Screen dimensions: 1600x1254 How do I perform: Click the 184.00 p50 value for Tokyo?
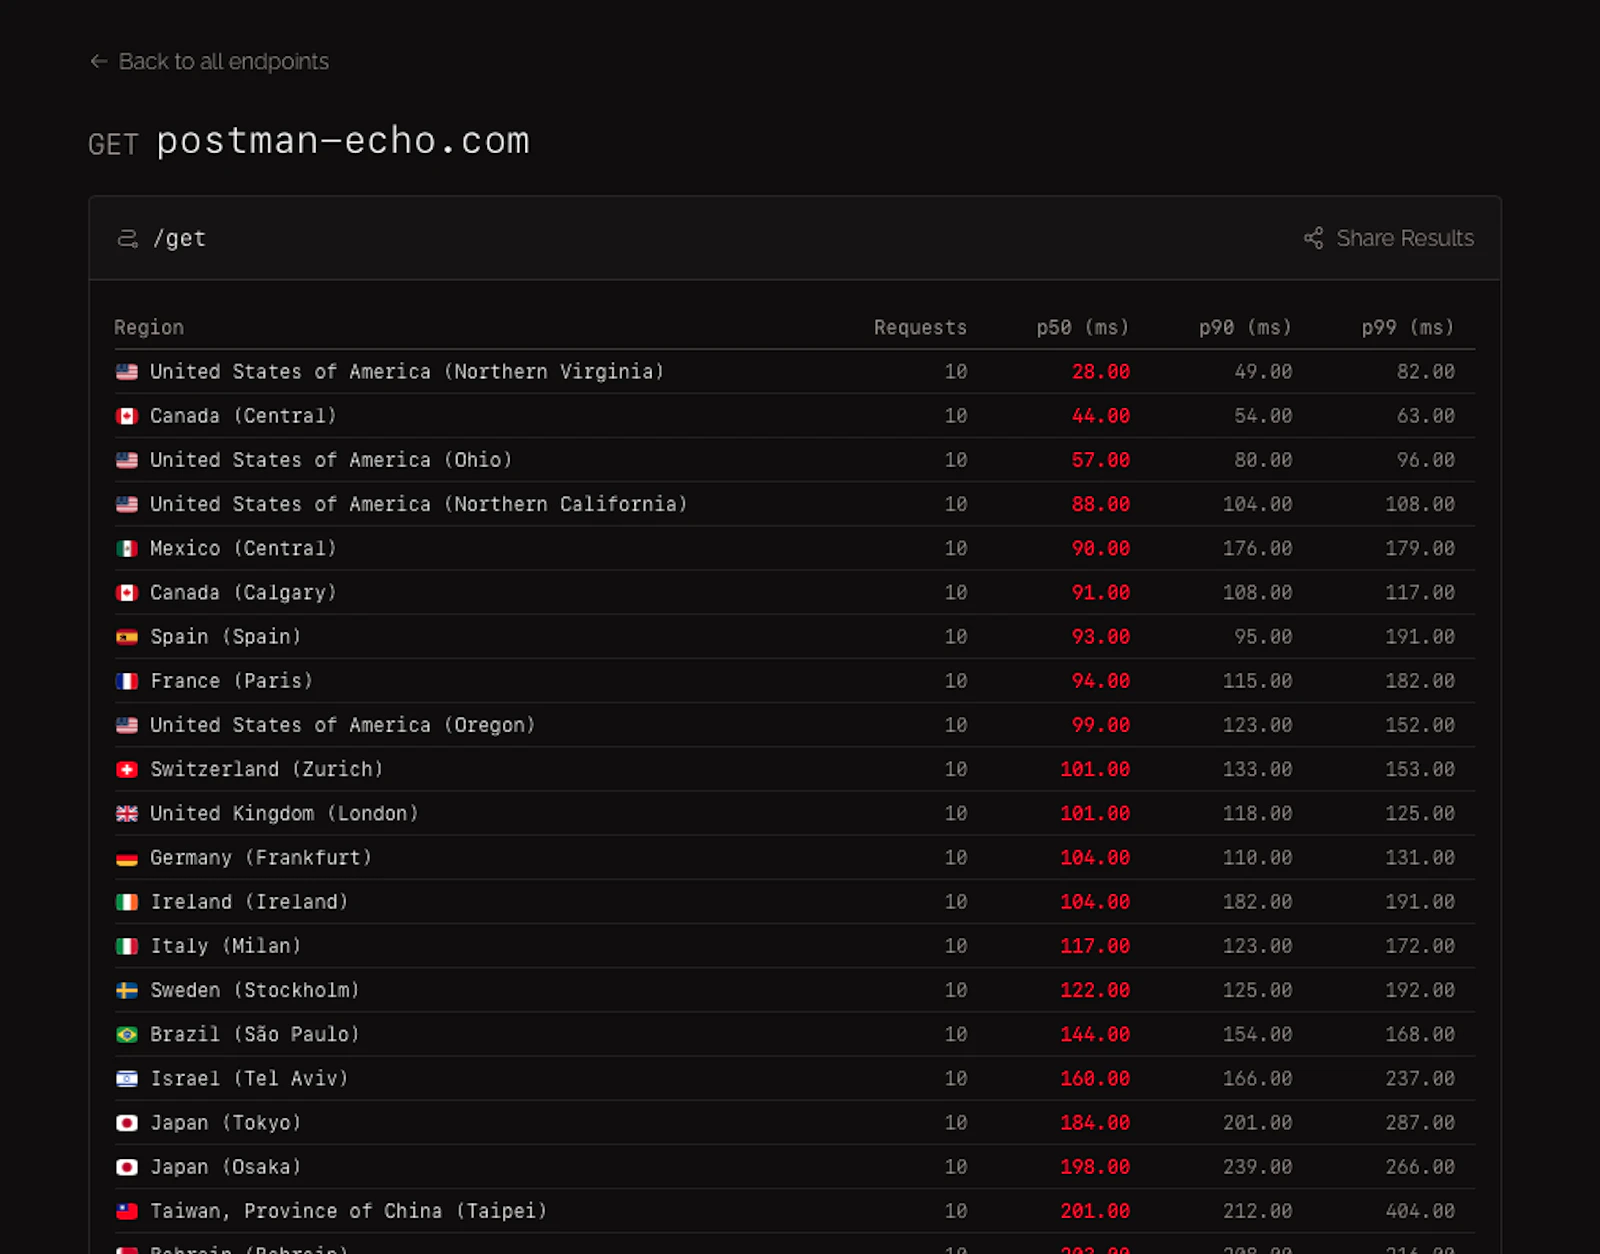[x=1095, y=1123]
